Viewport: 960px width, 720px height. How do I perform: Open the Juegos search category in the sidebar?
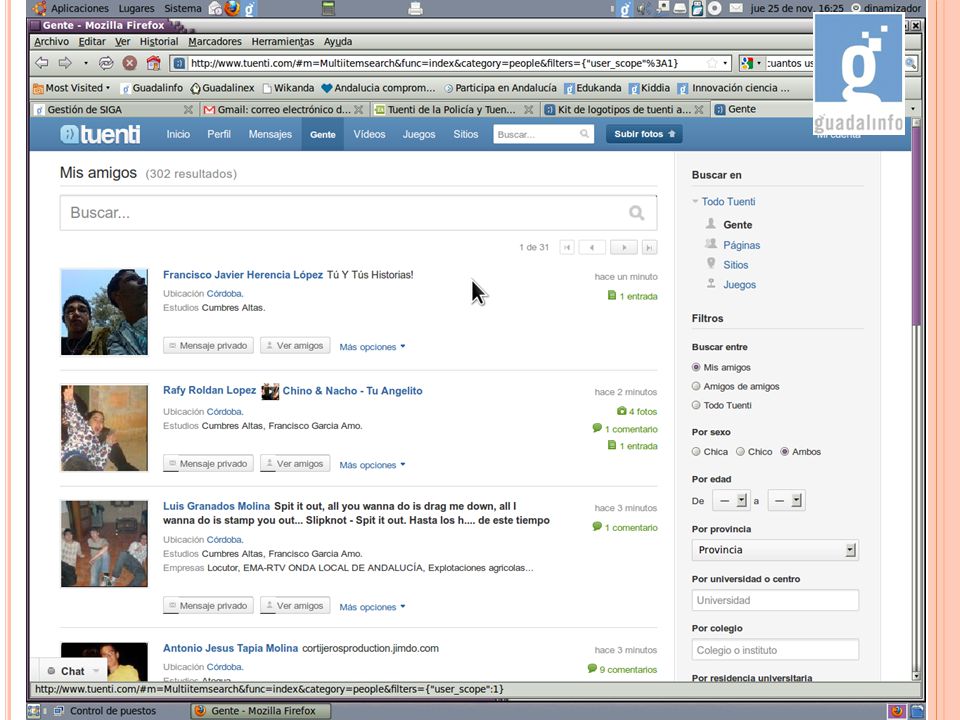[740, 285]
